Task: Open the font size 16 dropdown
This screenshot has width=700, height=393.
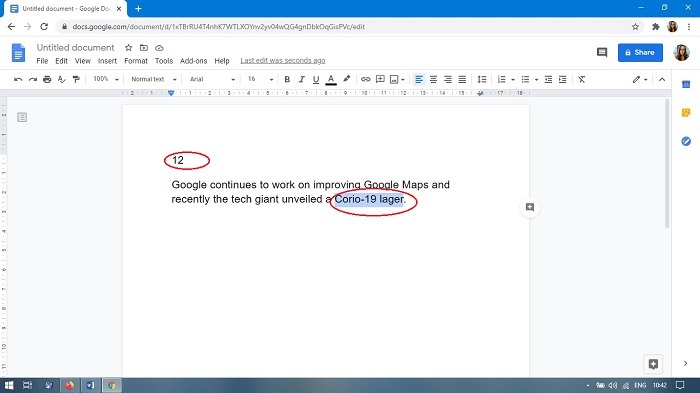Action: coord(260,79)
